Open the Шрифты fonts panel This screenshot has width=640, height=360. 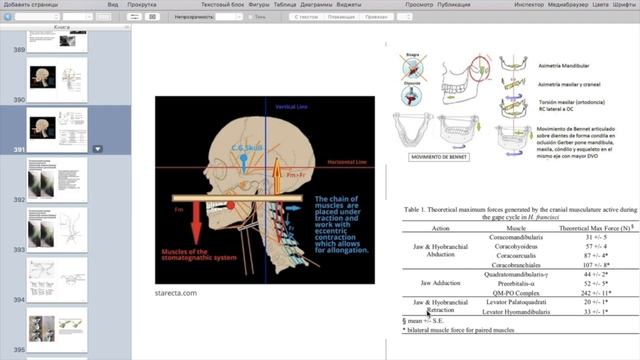[624, 4]
